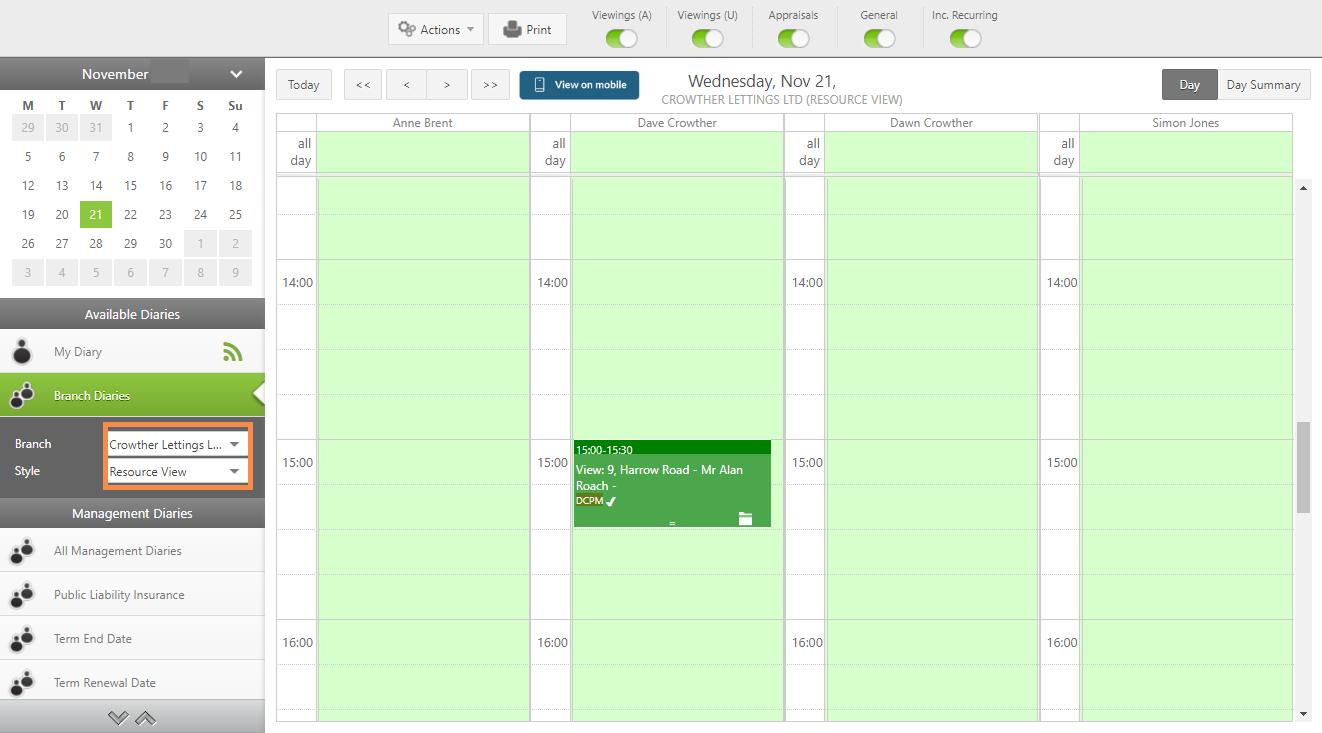Click the Anne Brent column header
This screenshot has height=733, width=1322.
tap(423, 123)
